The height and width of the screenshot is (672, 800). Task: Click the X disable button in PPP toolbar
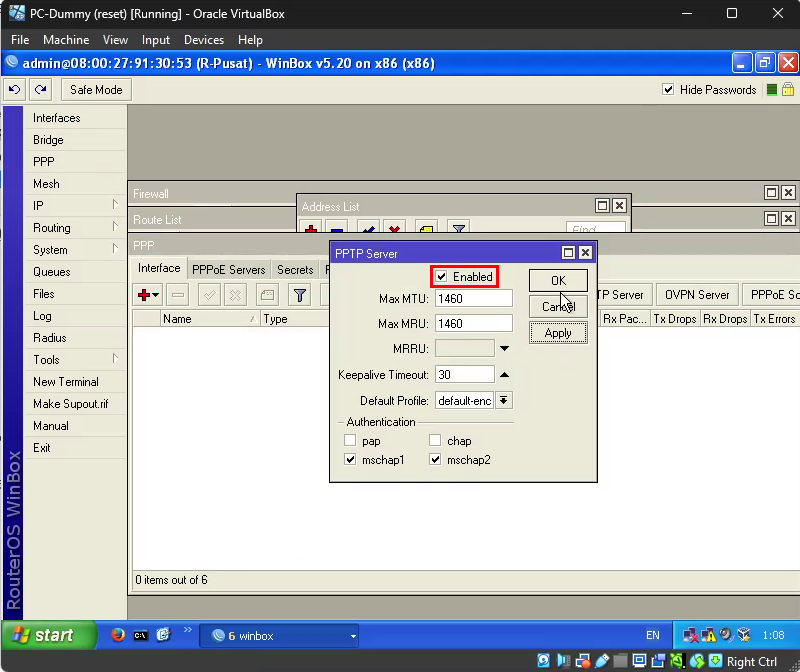point(235,295)
